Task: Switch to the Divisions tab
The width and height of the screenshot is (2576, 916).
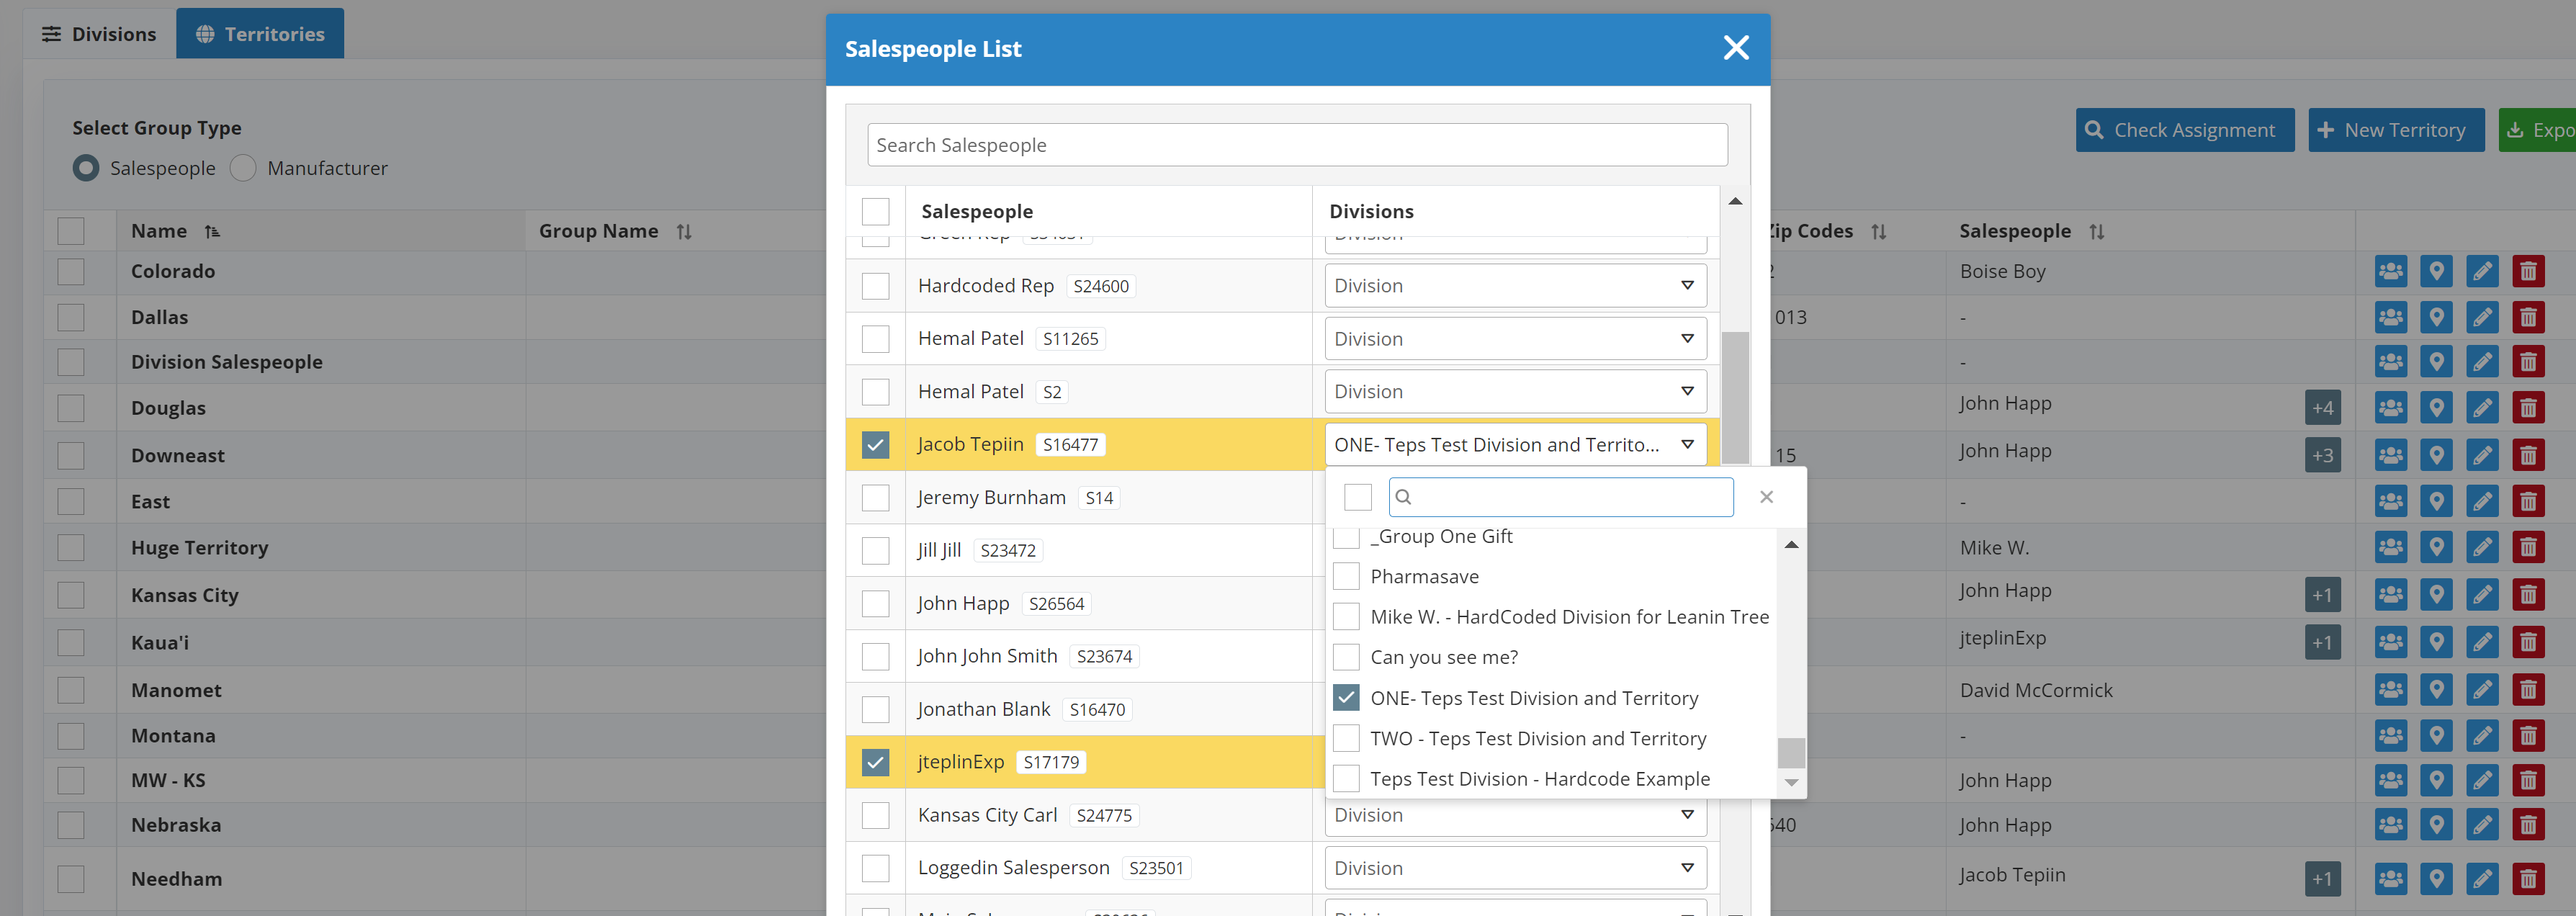Action: [x=99, y=34]
